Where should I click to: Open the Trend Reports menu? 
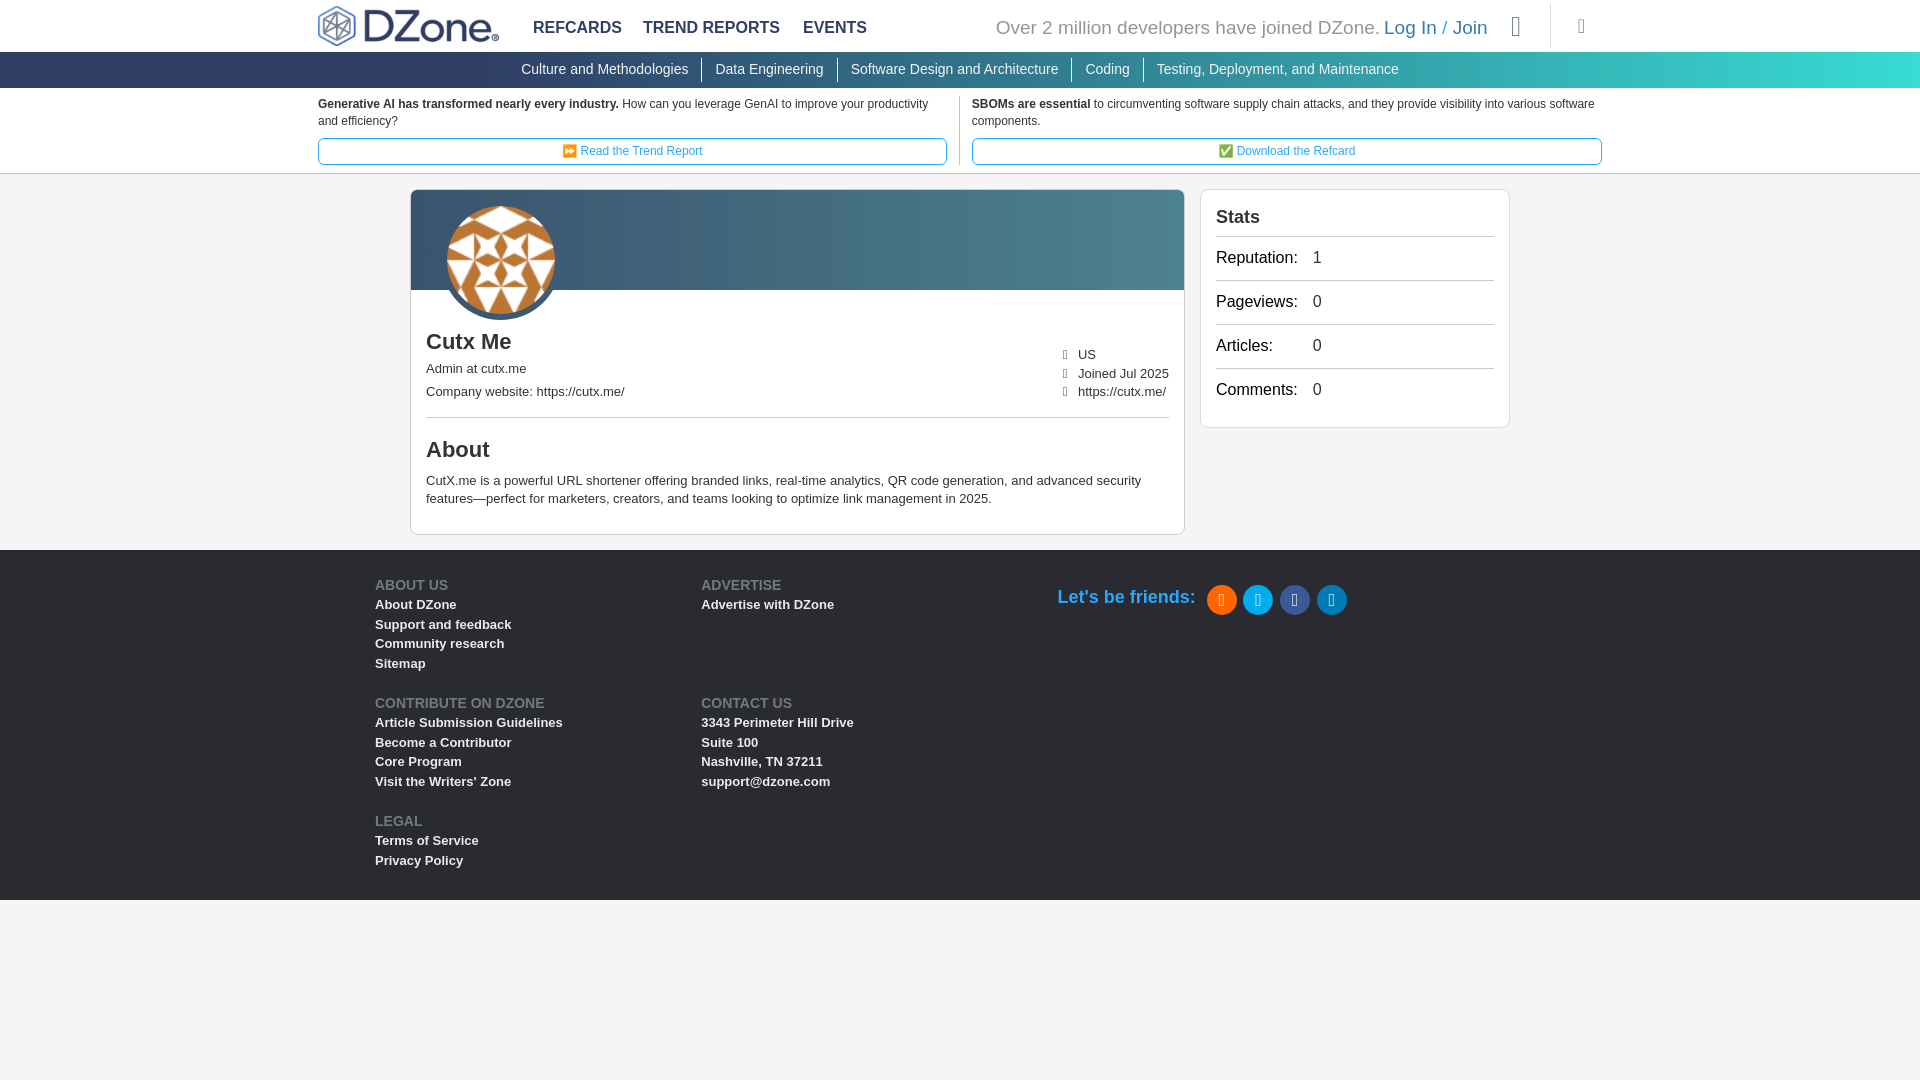[x=711, y=28]
